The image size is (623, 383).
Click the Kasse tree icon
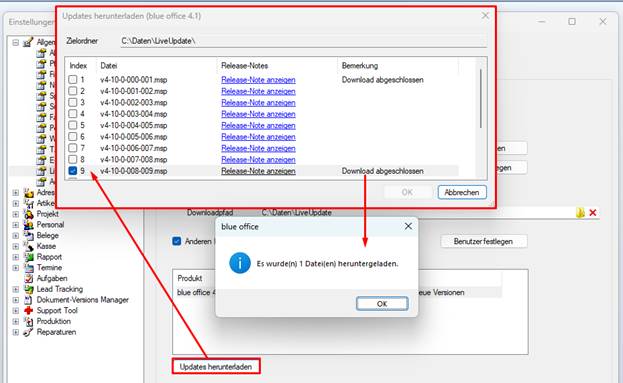[29, 246]
